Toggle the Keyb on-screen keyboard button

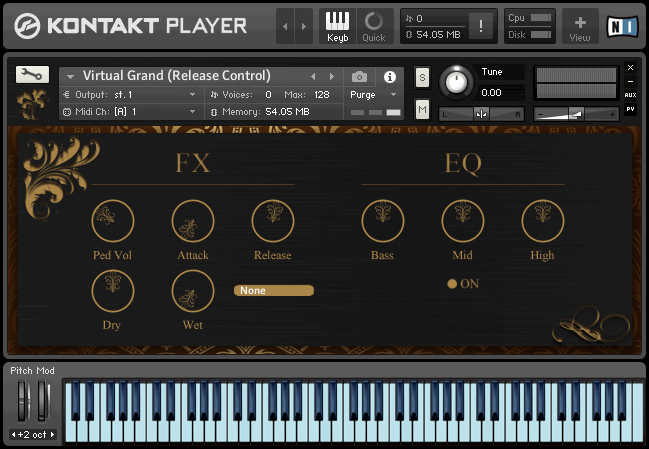click(337, 26)
